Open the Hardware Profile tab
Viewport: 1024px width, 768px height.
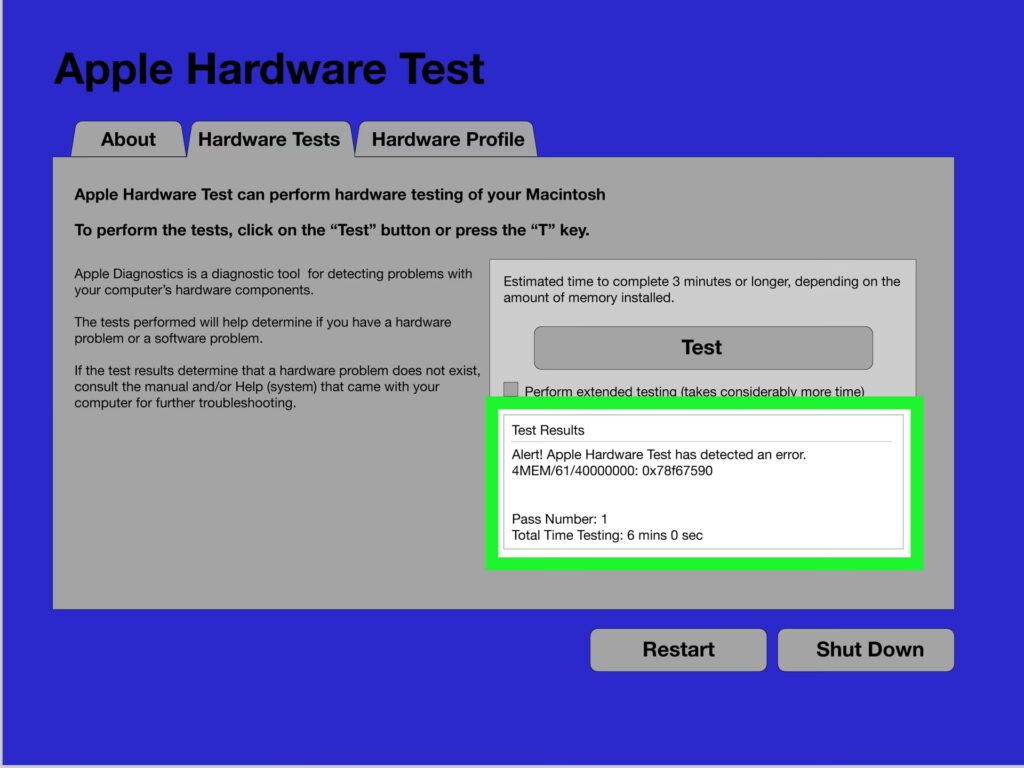click(x=447, y=140)
